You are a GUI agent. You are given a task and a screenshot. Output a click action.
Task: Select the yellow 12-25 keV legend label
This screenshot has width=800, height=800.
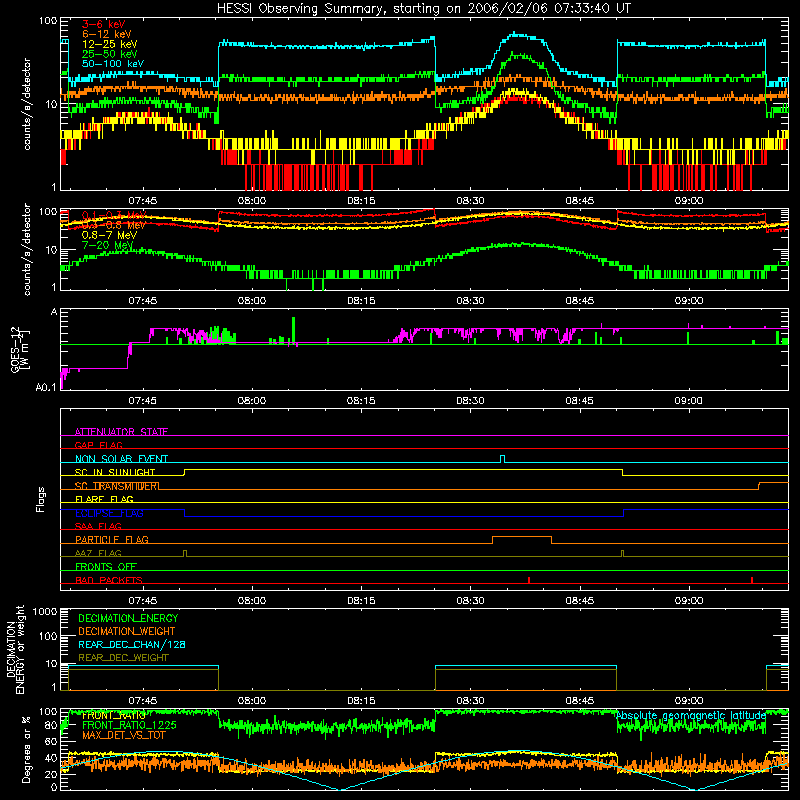coord(110,44)
